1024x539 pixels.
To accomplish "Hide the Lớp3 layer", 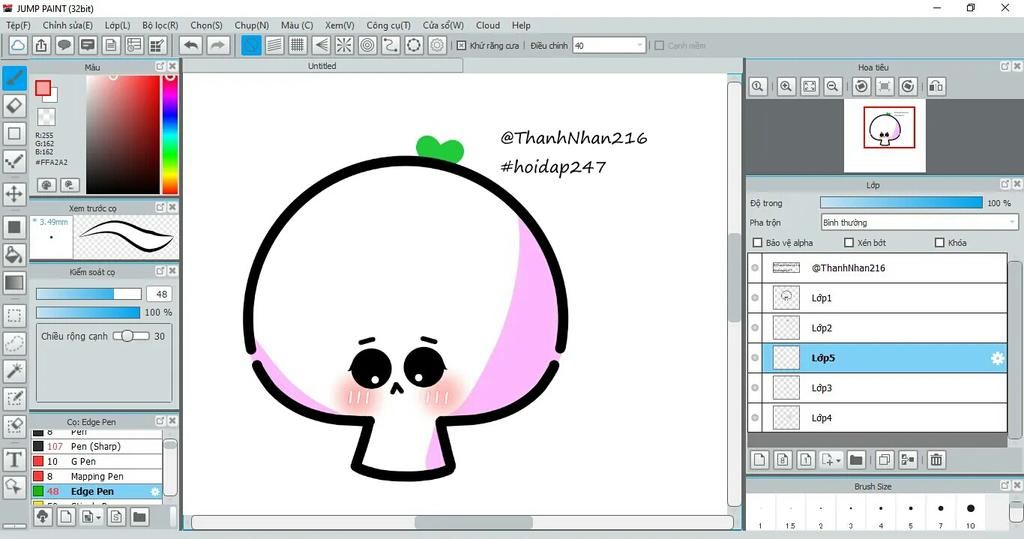I will 755,388.
